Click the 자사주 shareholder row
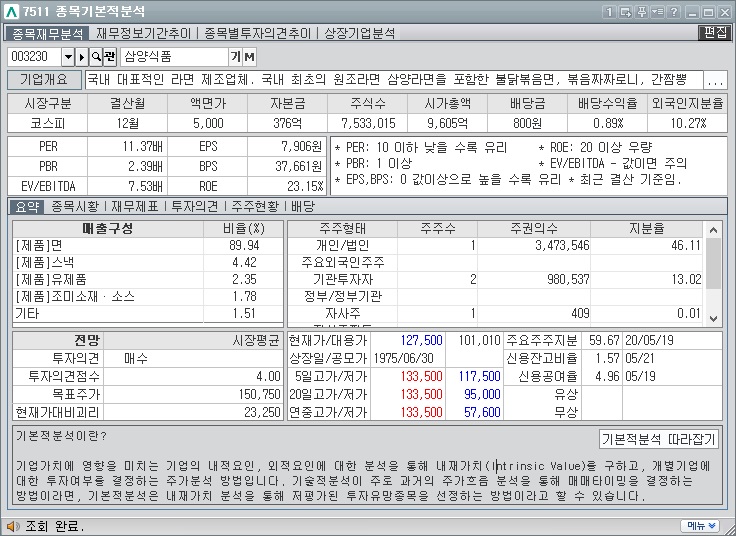736x536 pixels. coord(496,314)
